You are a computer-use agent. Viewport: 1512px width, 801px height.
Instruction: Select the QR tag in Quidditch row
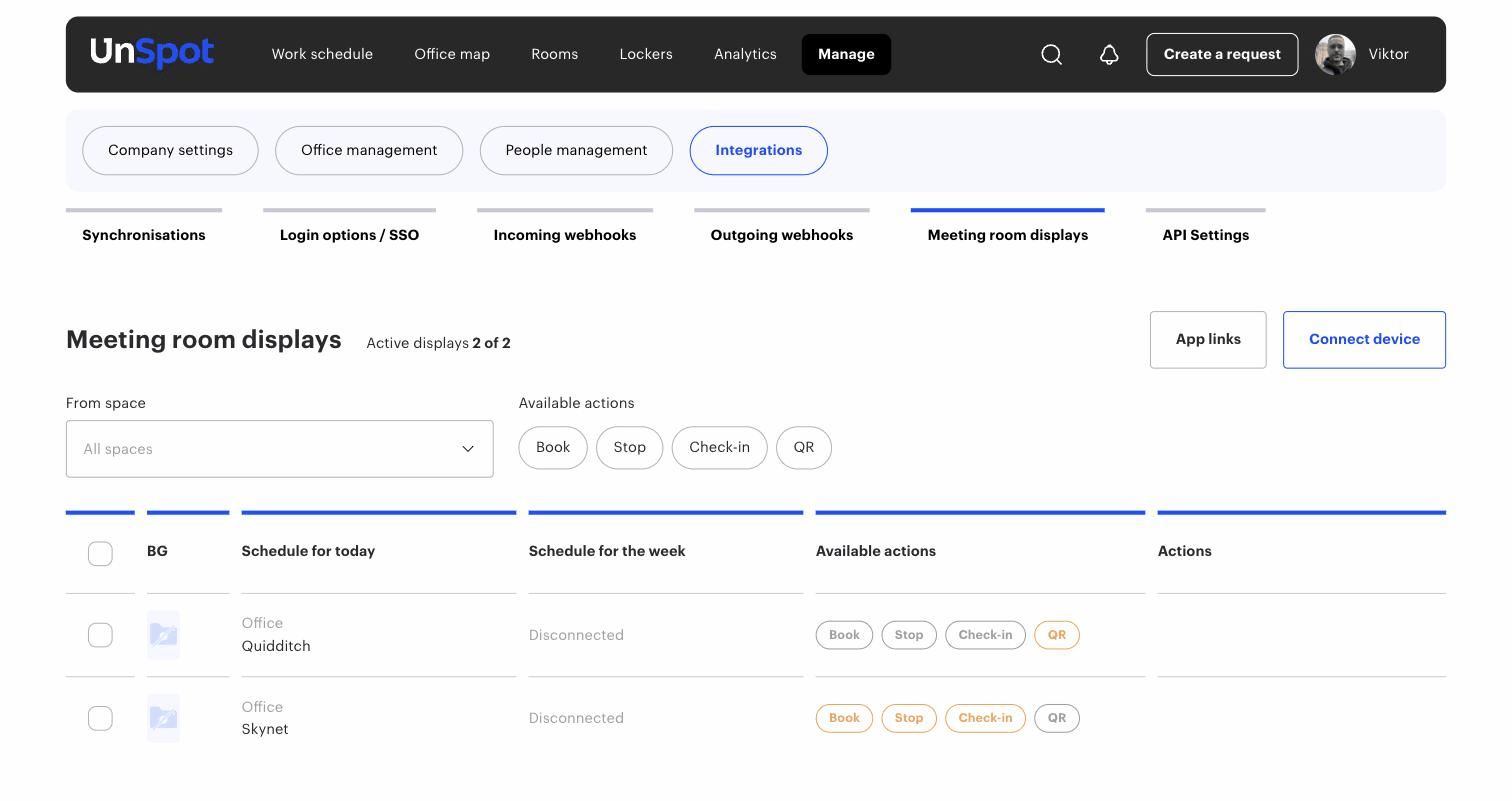pos(1057,635)
